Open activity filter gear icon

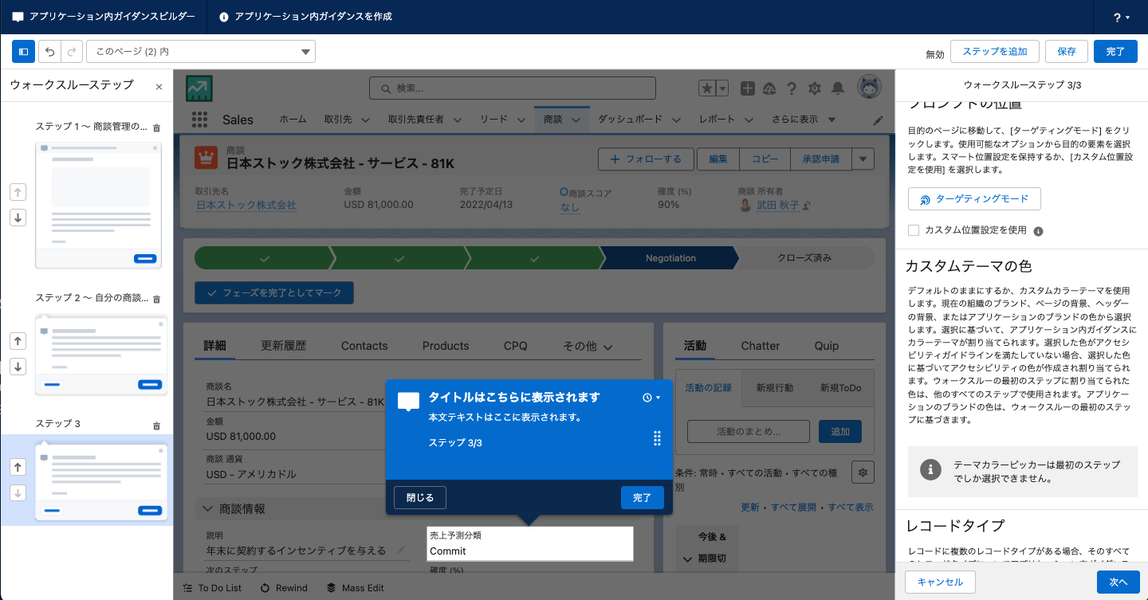coord(863,473)
